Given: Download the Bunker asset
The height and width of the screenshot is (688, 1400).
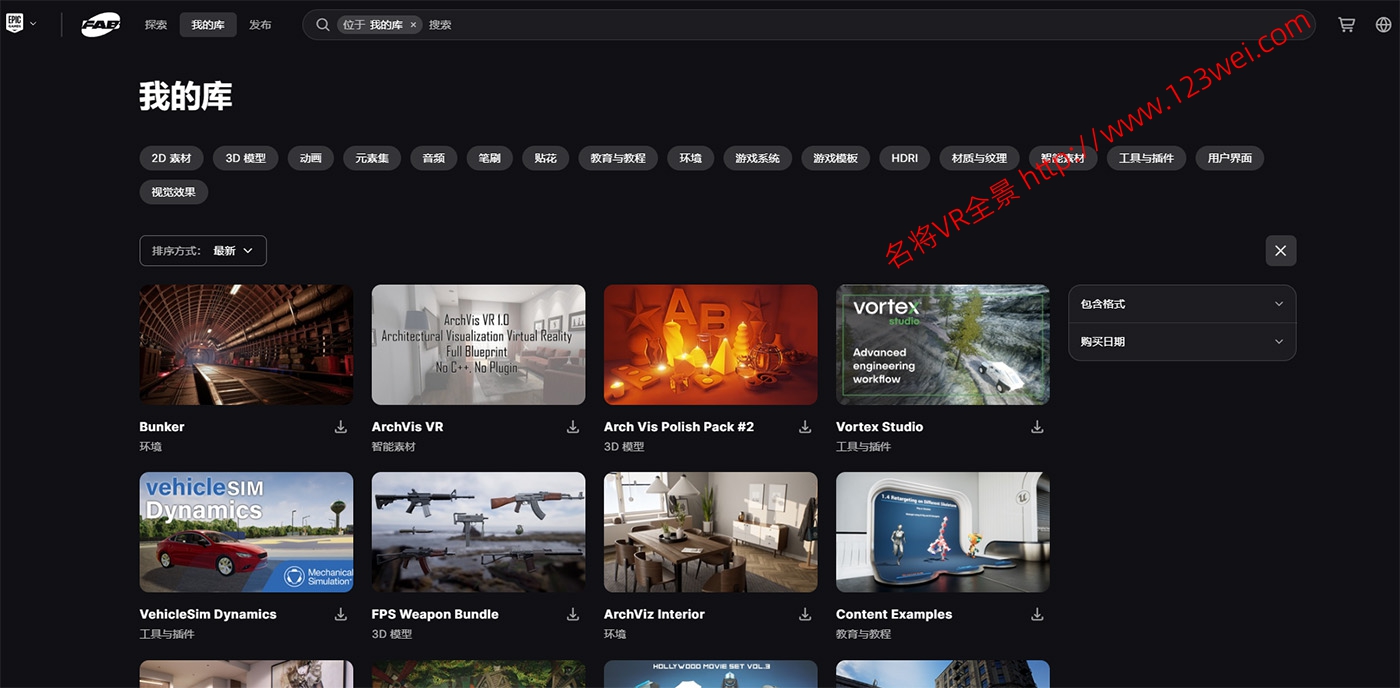Looking at the screenshot, I should [x=341, y=427].
